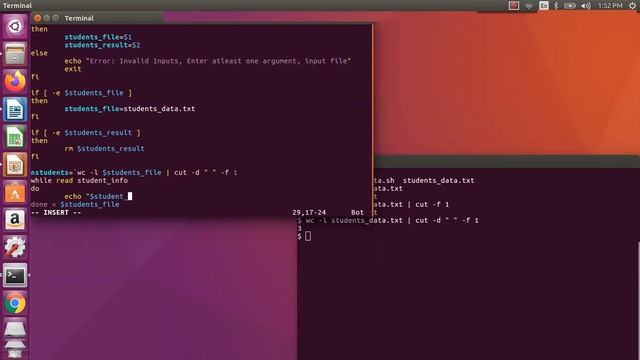Open the Files manager in the dock
640x360 pixels.
coord(15,53)
